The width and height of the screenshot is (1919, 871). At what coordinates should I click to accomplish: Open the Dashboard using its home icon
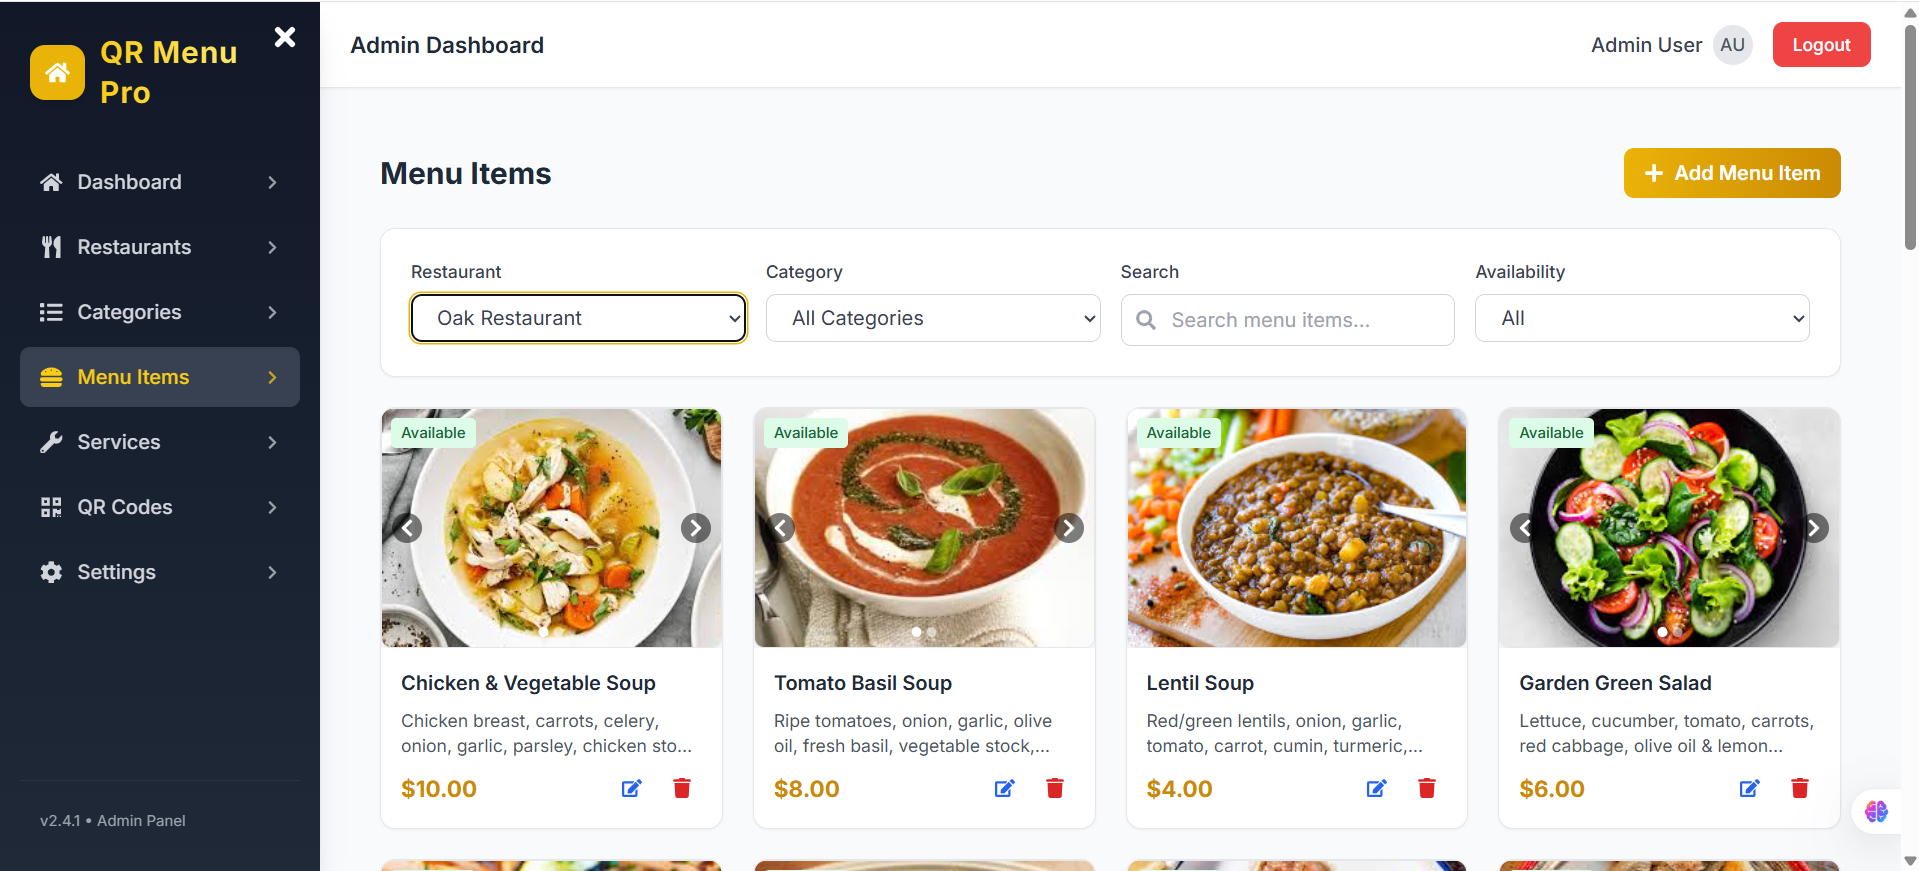(x=50, y=182)
